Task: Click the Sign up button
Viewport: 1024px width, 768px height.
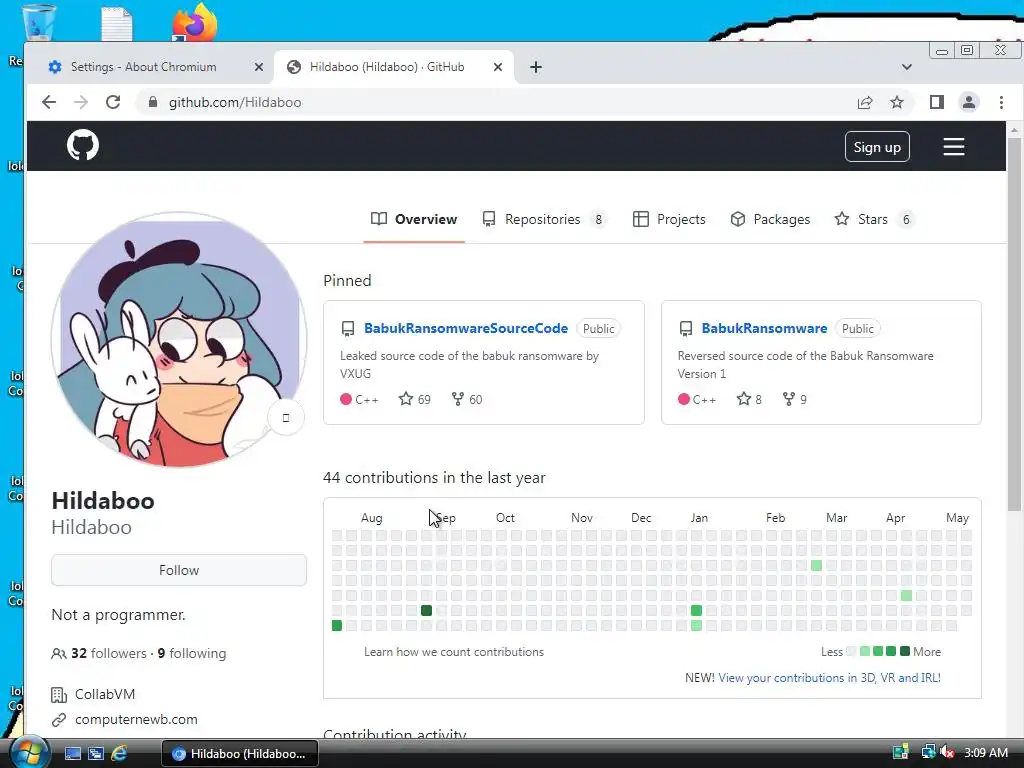Action: tap(877, 147)
